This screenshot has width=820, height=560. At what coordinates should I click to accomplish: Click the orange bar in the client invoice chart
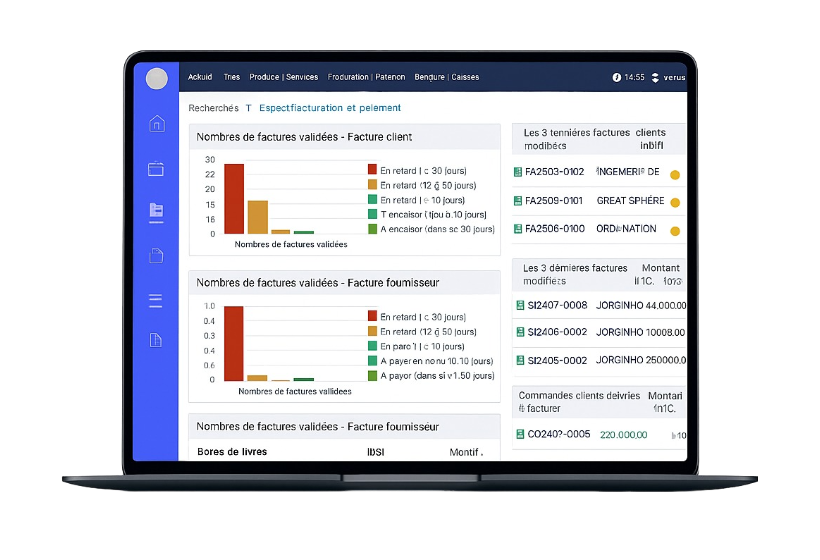[x=258, y=217]
